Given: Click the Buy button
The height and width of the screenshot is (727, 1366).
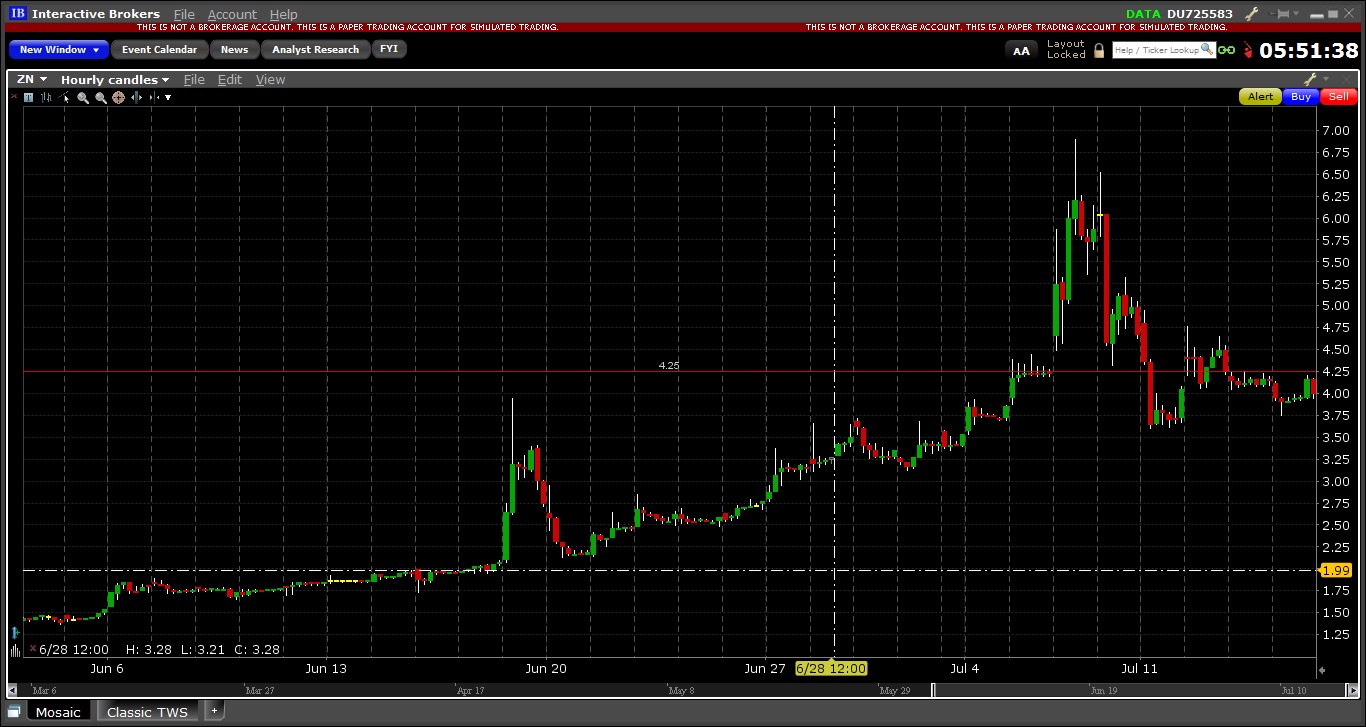Looking at the screenshot, I should pyautogui.click(x=1300, y=96).
